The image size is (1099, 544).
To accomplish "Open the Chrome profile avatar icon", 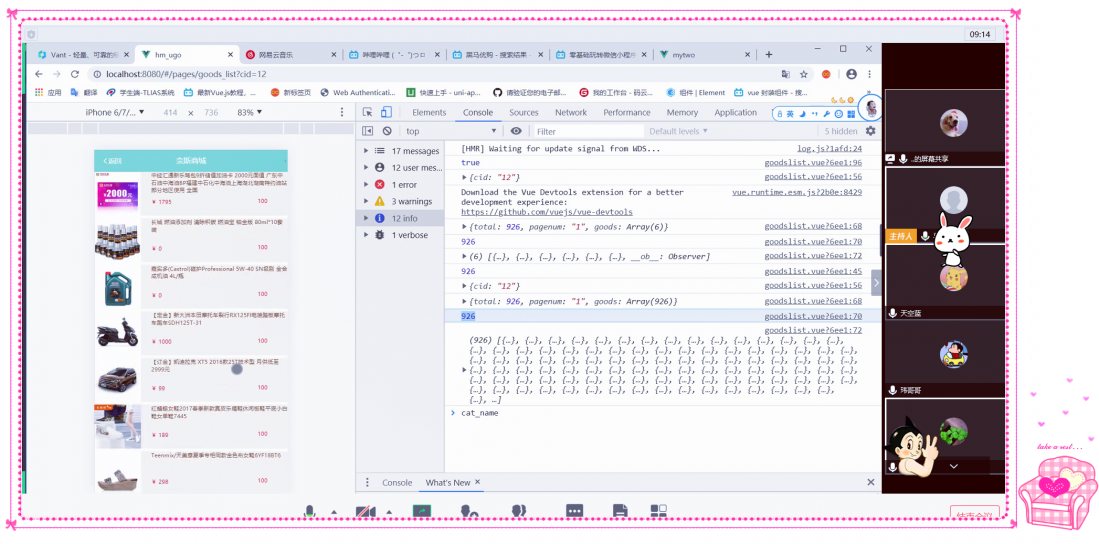I will (x=851, y=74).
